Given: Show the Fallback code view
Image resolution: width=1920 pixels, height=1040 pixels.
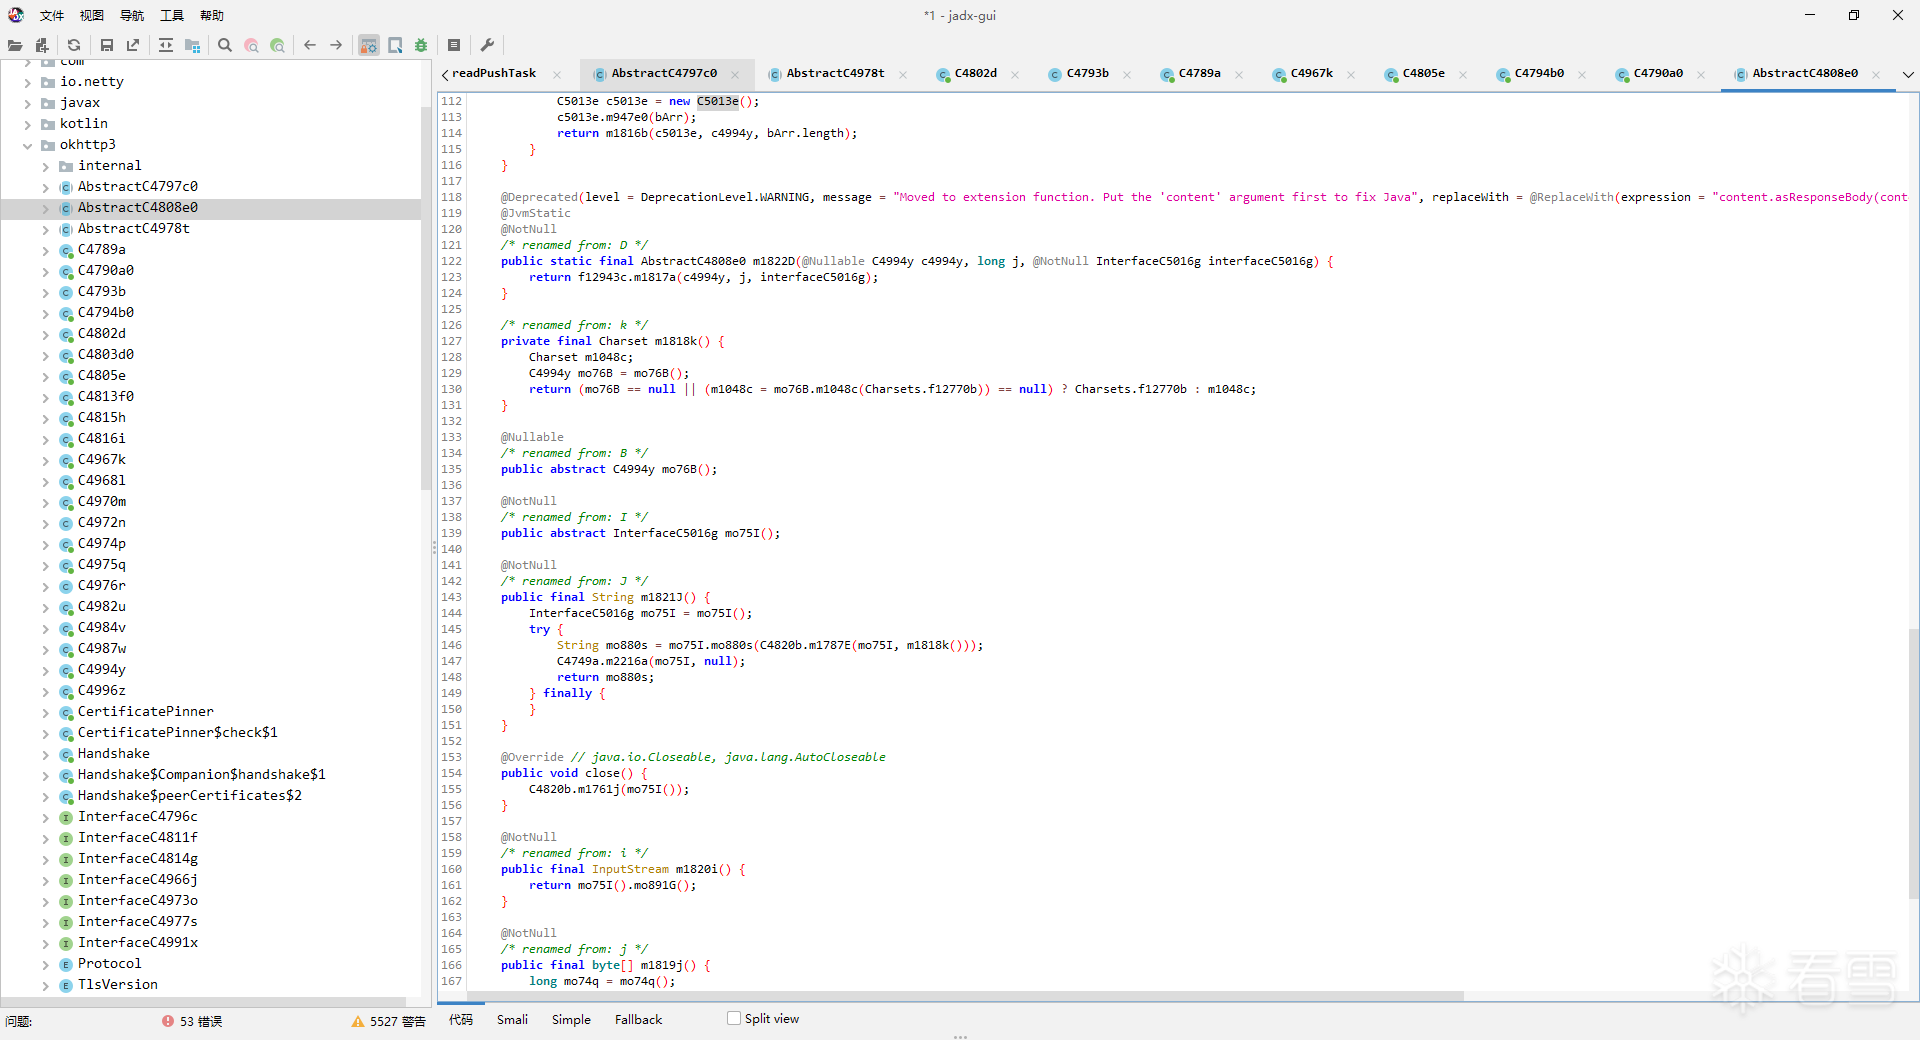Looking at the screenshot, I should (638, 1019).
